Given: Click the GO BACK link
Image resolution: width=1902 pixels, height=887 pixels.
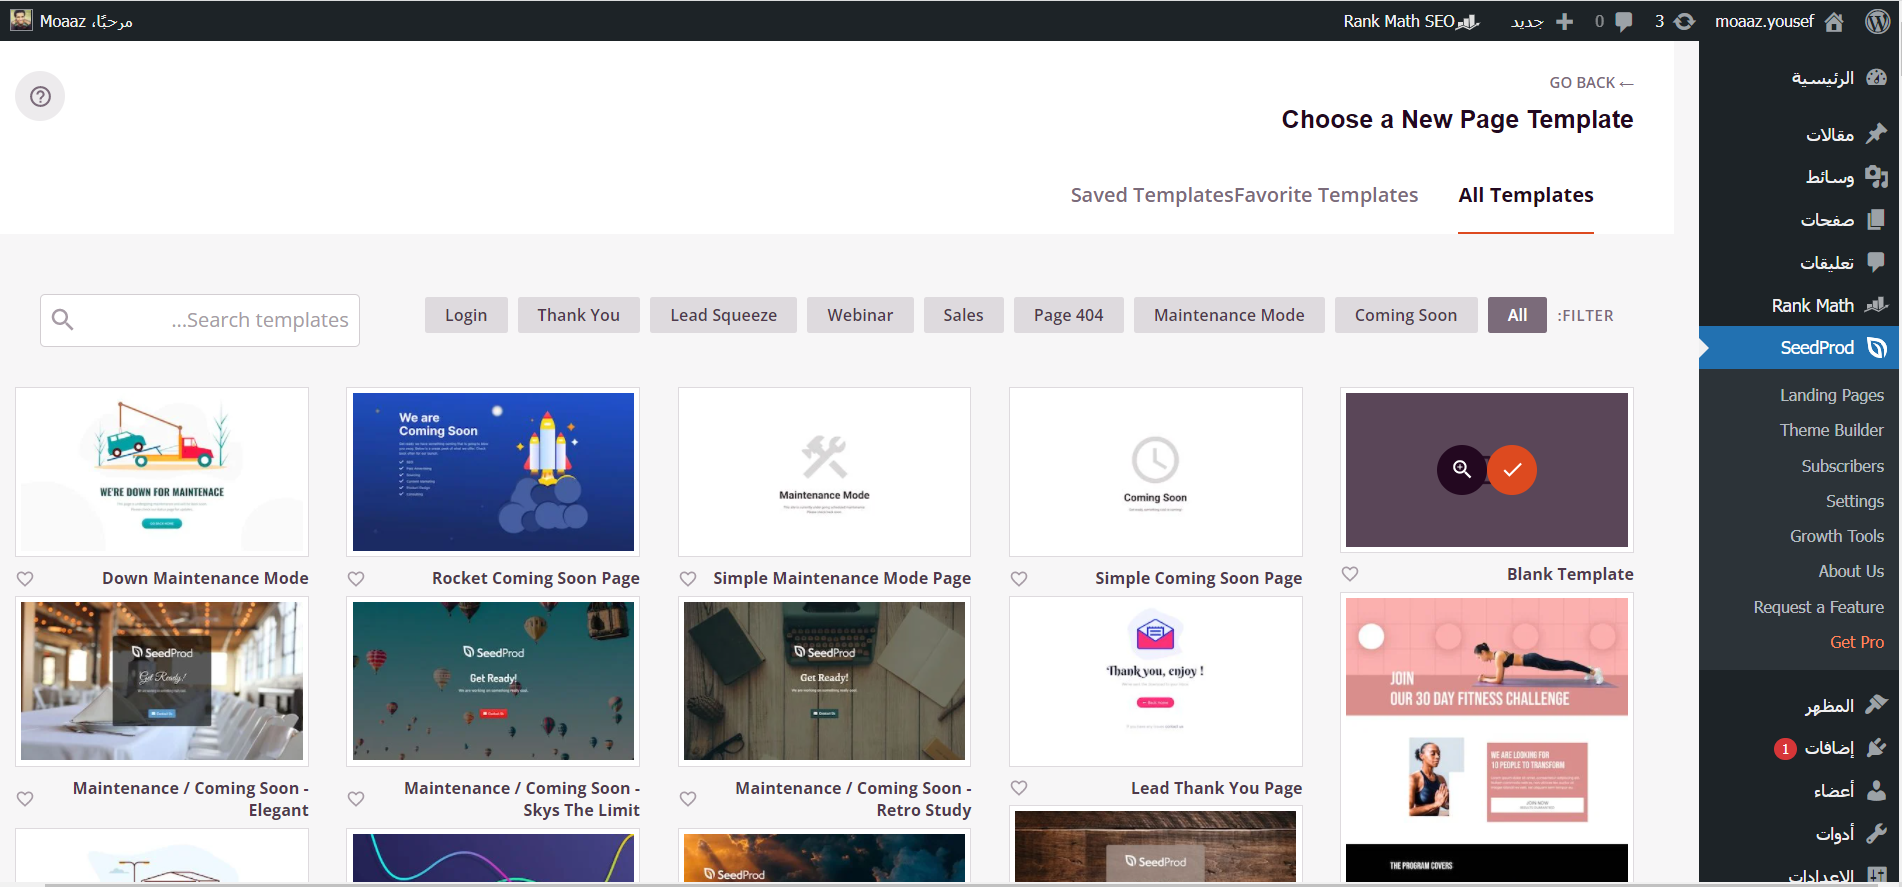Looking at the screenshot, I should [1591, 82].
